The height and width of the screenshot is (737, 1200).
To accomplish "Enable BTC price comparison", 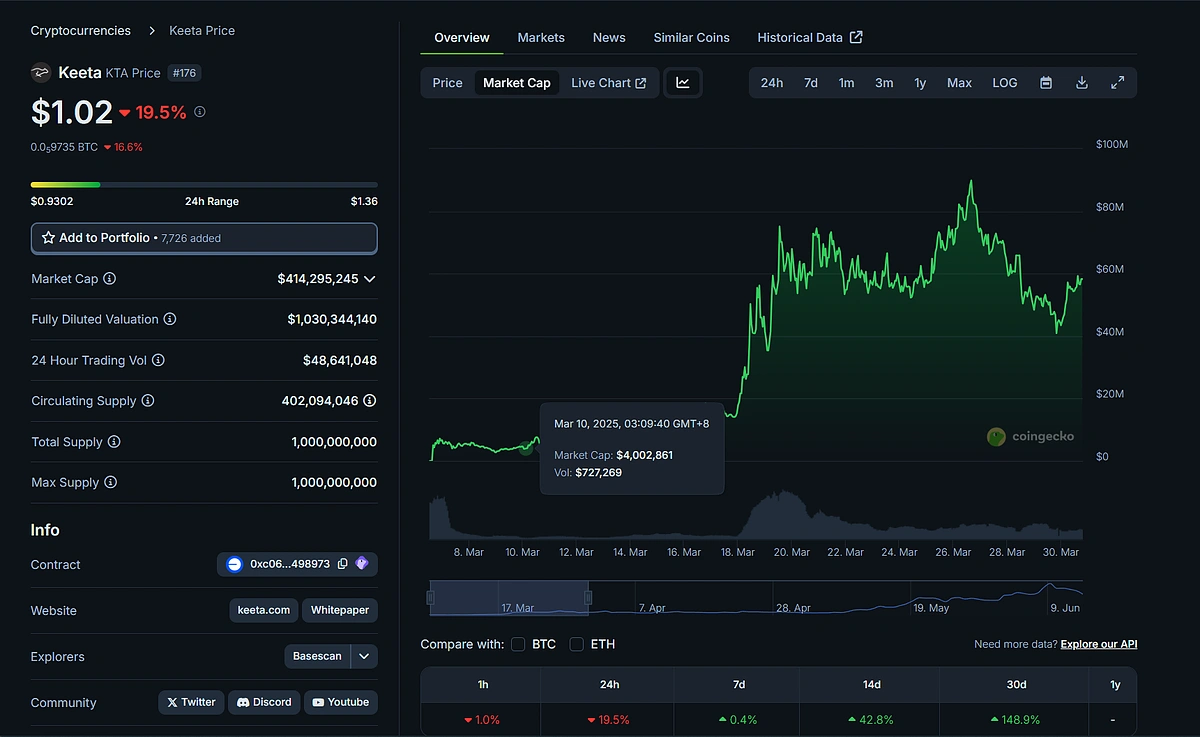I will click(518, 644).
